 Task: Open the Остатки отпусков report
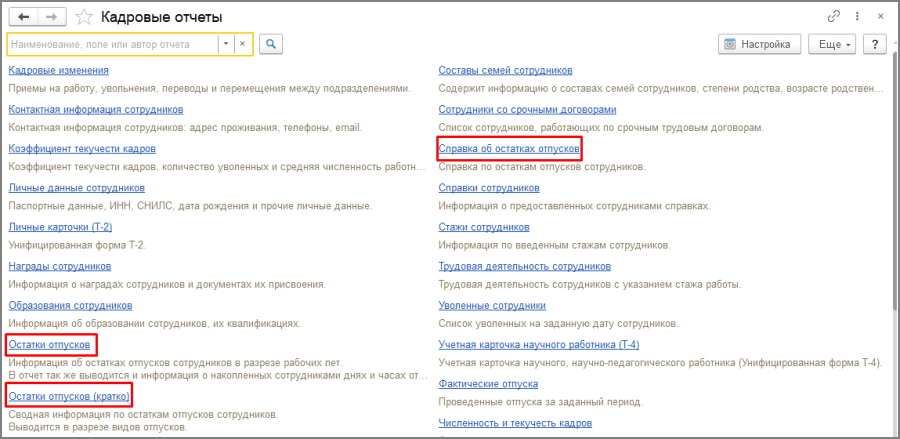pos(49,345)
